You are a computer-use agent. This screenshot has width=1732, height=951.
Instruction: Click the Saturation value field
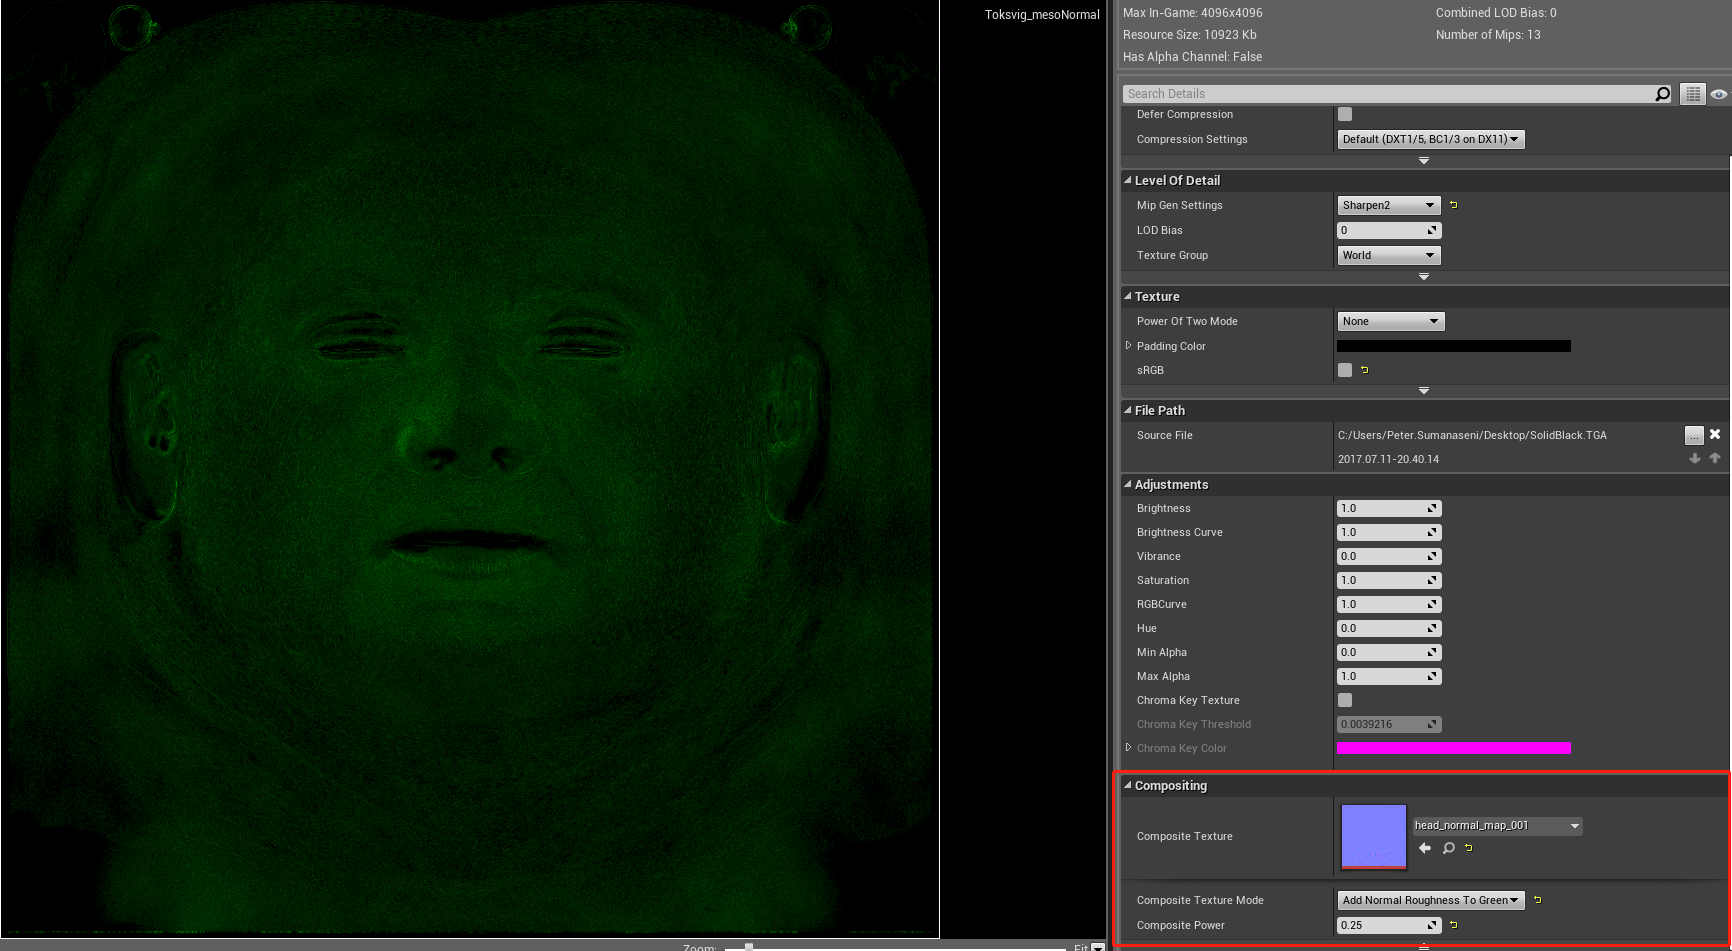click(x=1389, y=580)
